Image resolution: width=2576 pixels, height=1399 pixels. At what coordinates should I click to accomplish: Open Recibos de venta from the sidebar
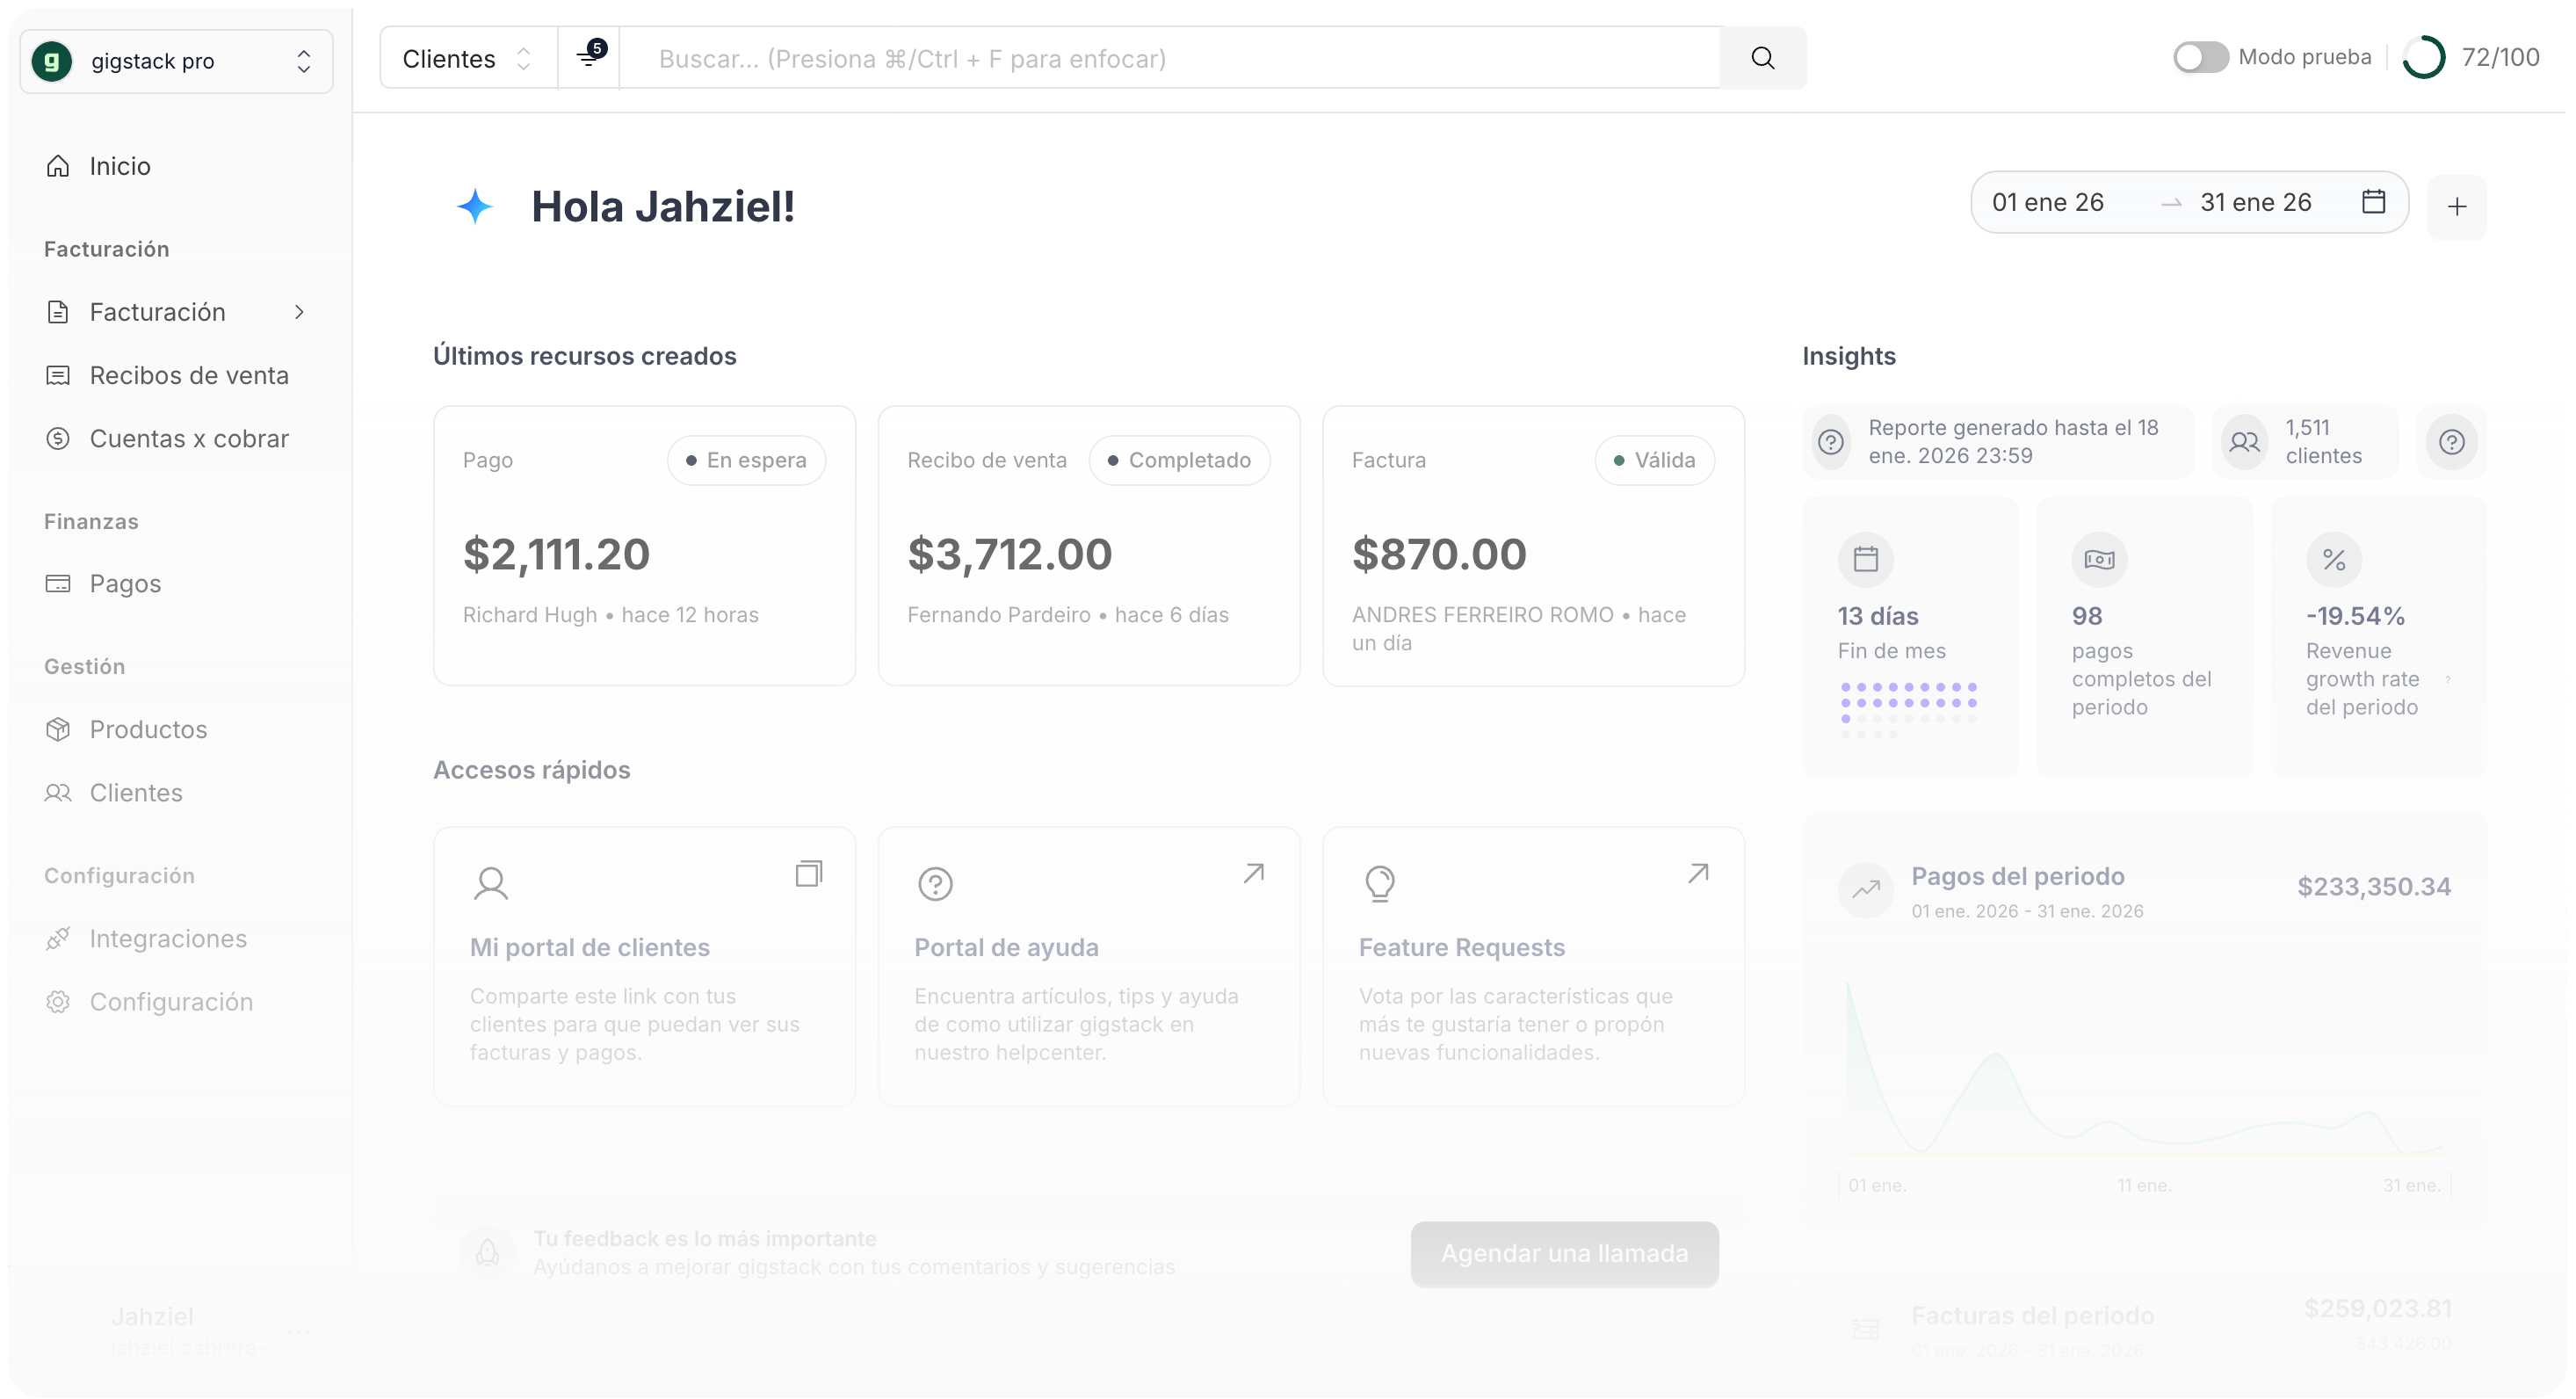coord(189,375)
